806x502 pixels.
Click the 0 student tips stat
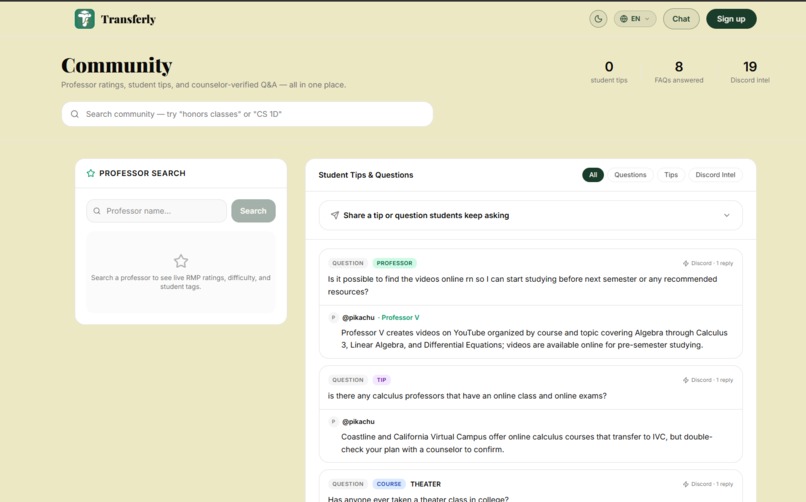tap(609, 71)
